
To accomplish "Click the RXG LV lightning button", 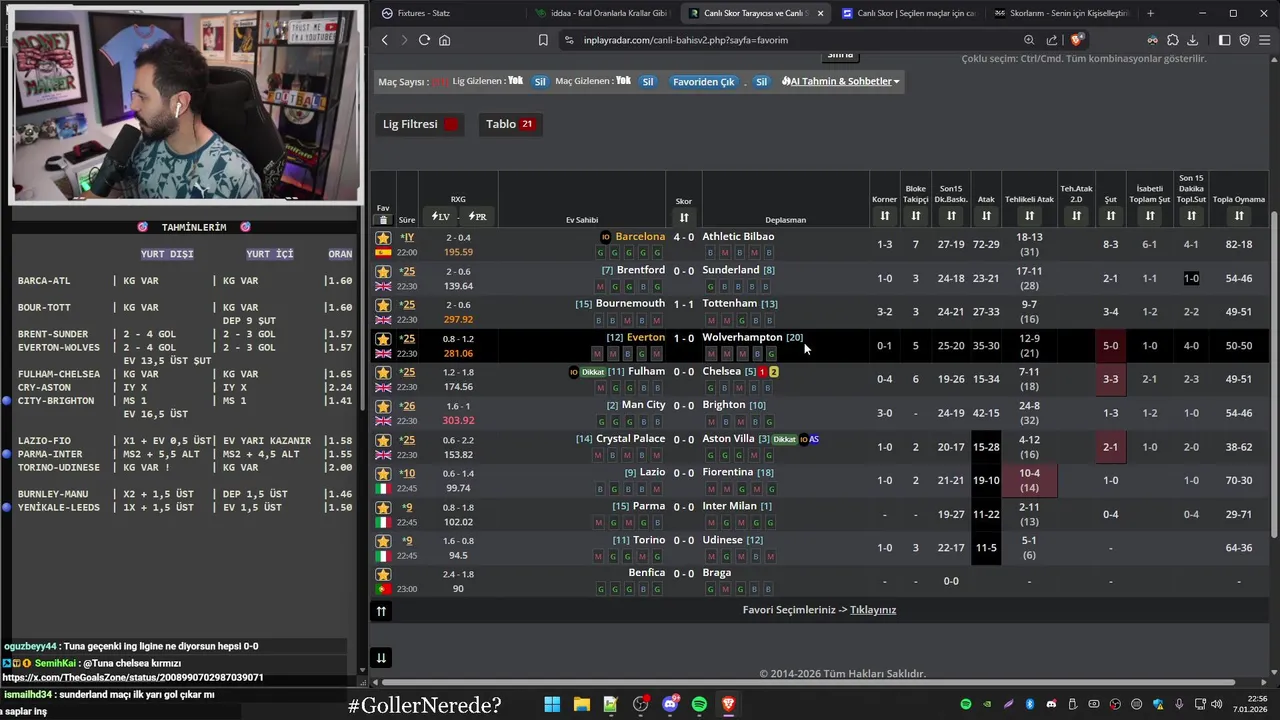I will [x=441, y=216].
